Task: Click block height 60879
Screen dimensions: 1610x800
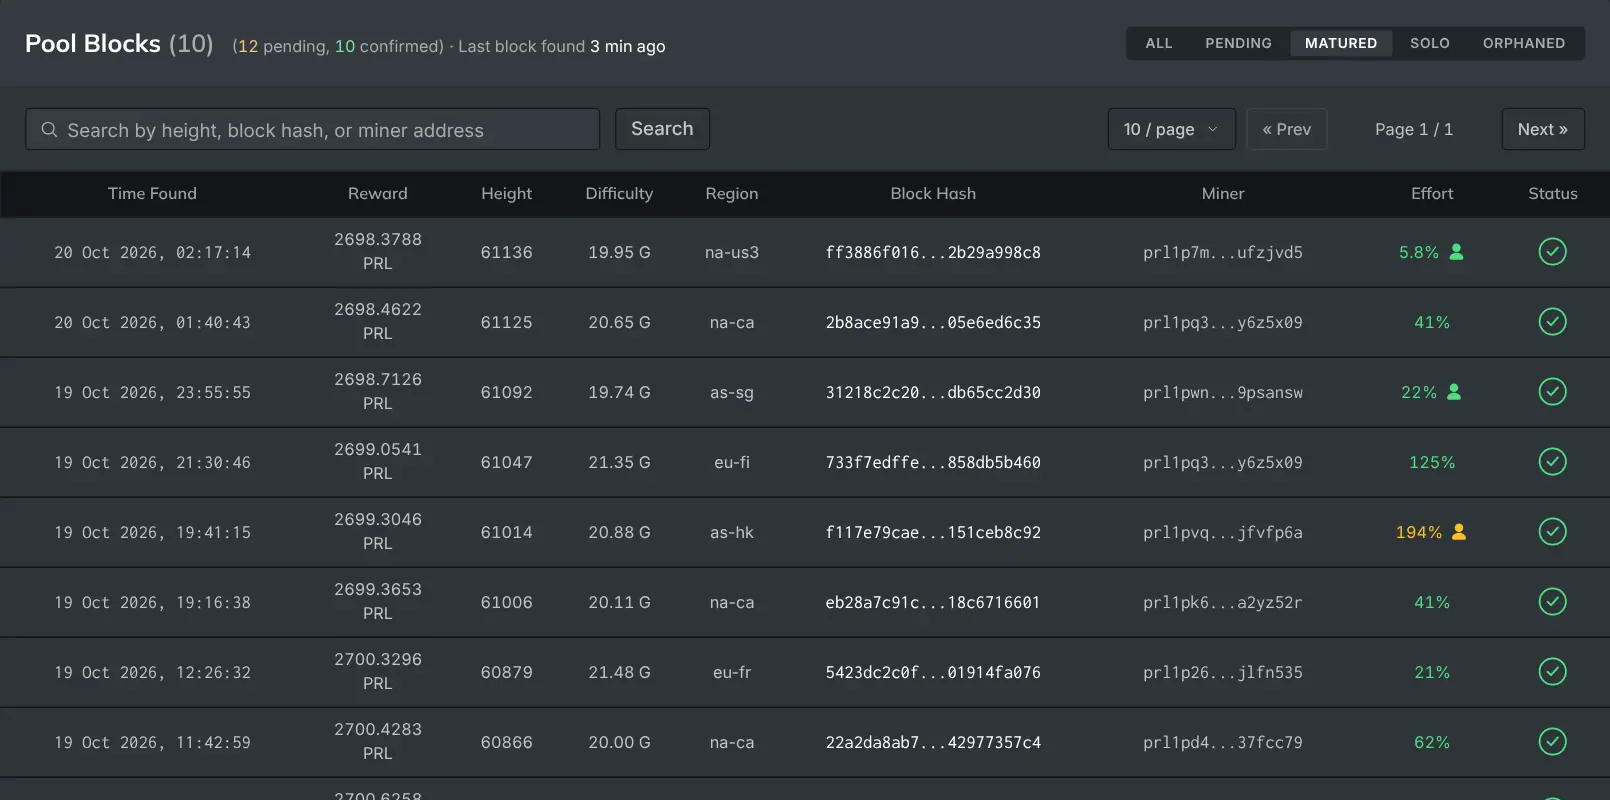Action: 506,672
